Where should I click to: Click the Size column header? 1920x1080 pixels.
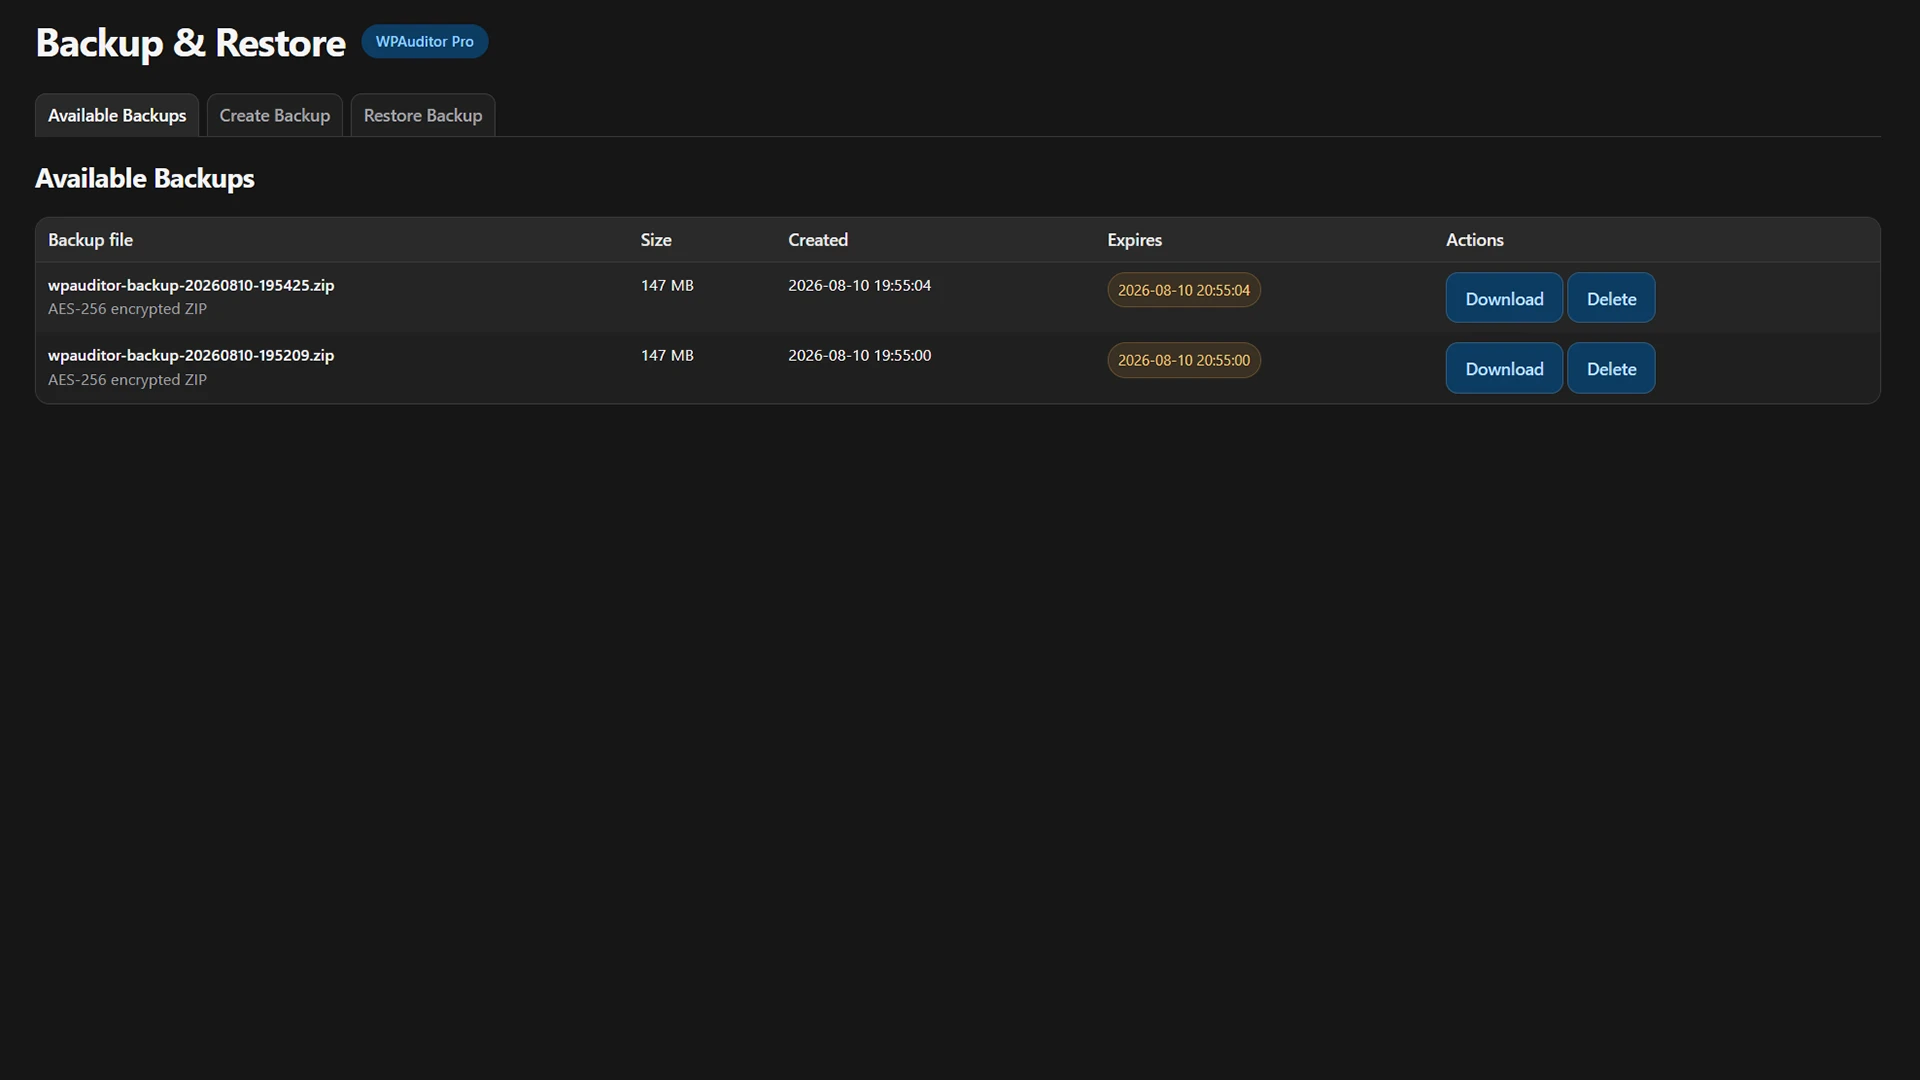pyautogui.click(x=656, y=240)
